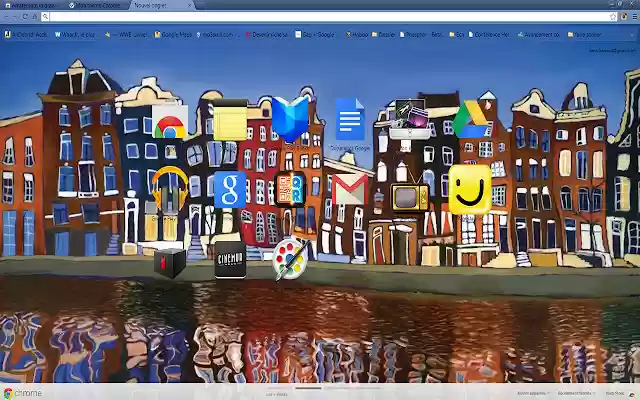
Task: Go to the Home page button
Action: click(35, 17)
